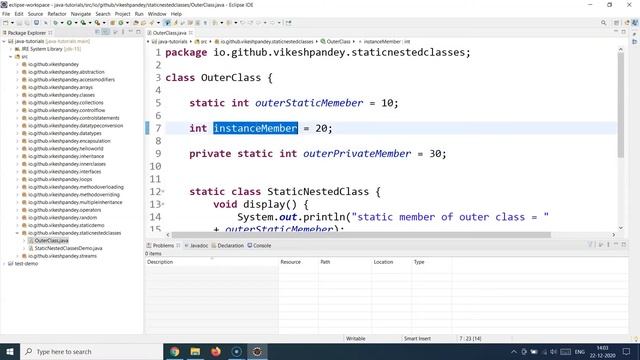Click the Open Task toolbar icon

(x=143, y=23)
